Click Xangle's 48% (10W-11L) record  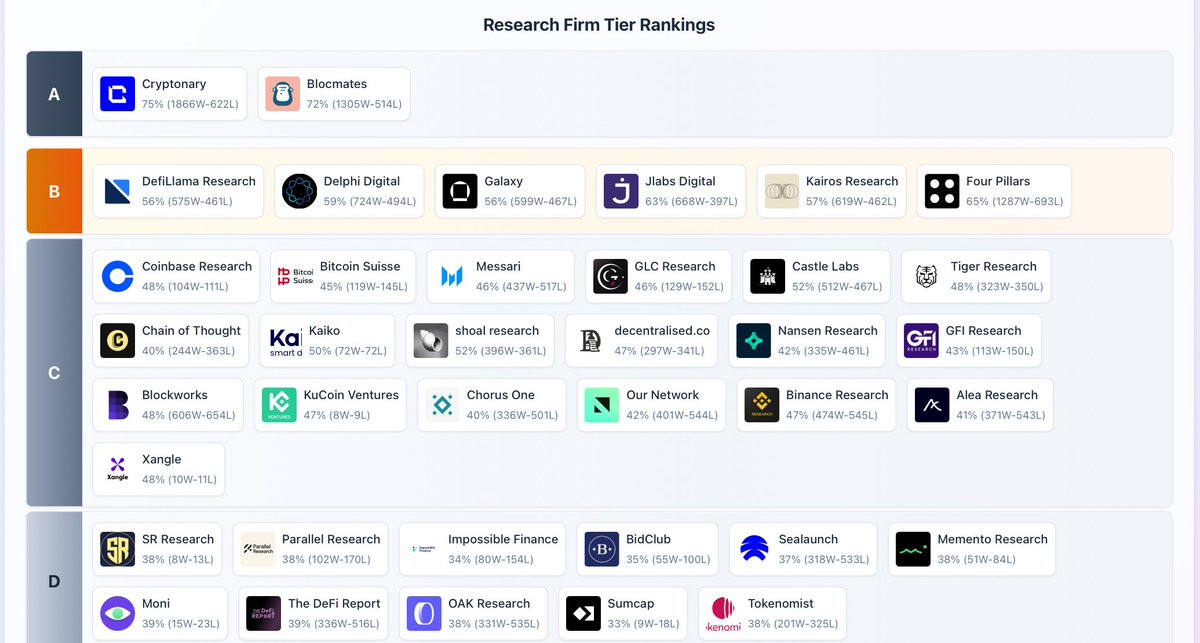(x=179, y=479)
